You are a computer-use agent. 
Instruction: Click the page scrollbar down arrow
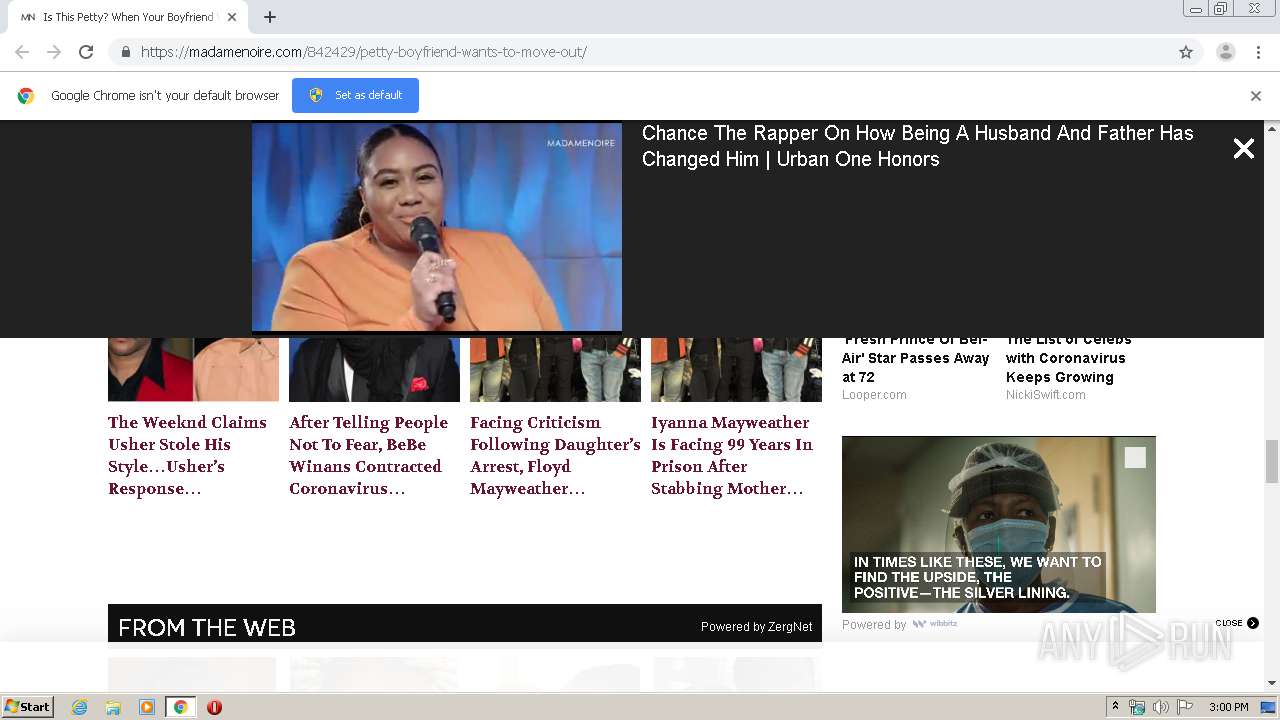point(1272,683)
